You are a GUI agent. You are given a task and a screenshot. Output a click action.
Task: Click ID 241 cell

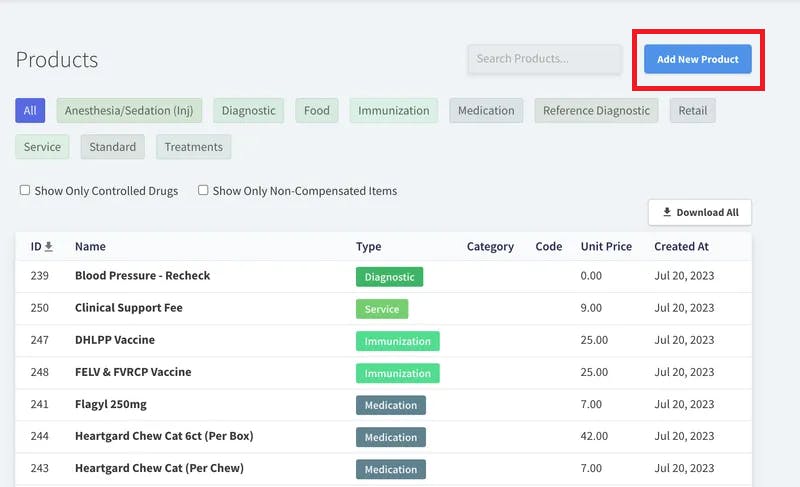point(40,404)
